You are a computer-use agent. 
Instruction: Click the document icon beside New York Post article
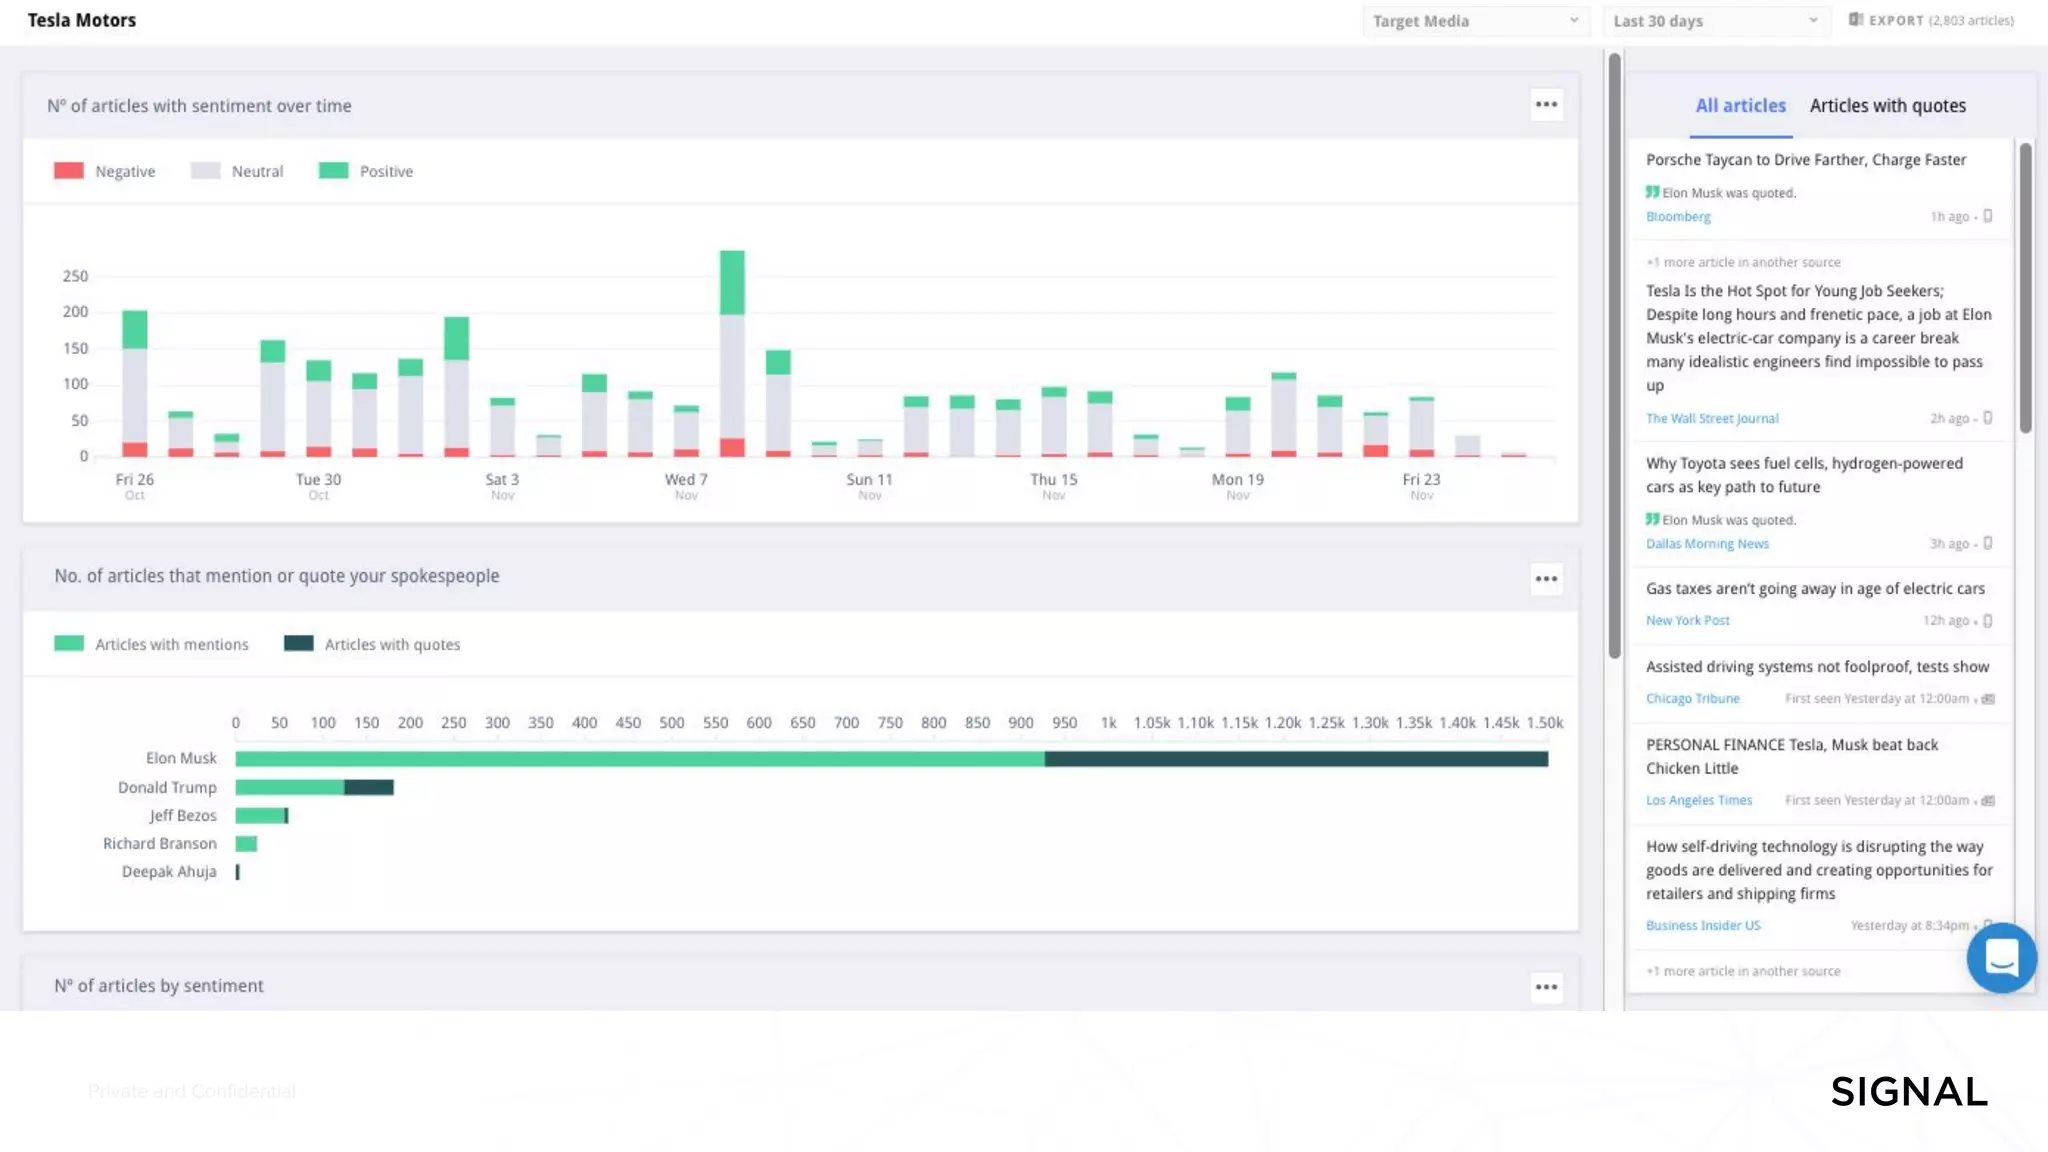click(x=1988, y=620)
